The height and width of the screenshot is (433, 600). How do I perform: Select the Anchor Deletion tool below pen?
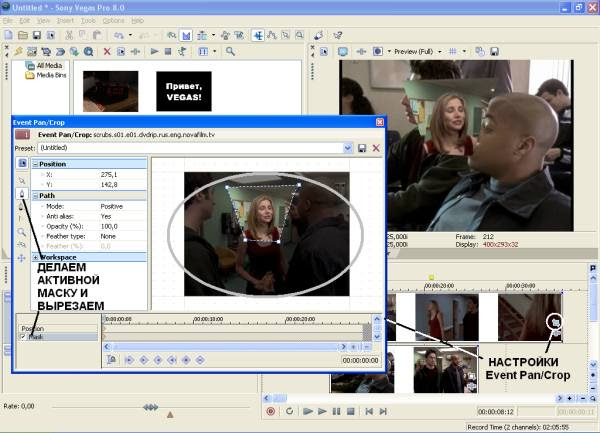21,207
